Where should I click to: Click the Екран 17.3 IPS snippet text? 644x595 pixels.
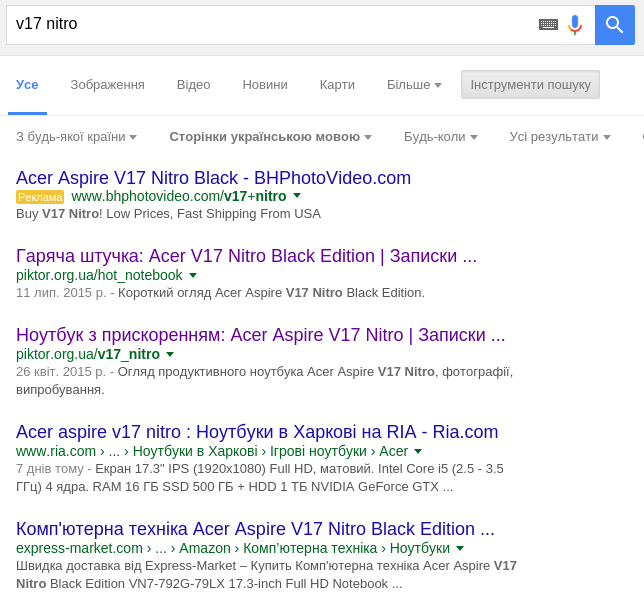coord(260,478)
